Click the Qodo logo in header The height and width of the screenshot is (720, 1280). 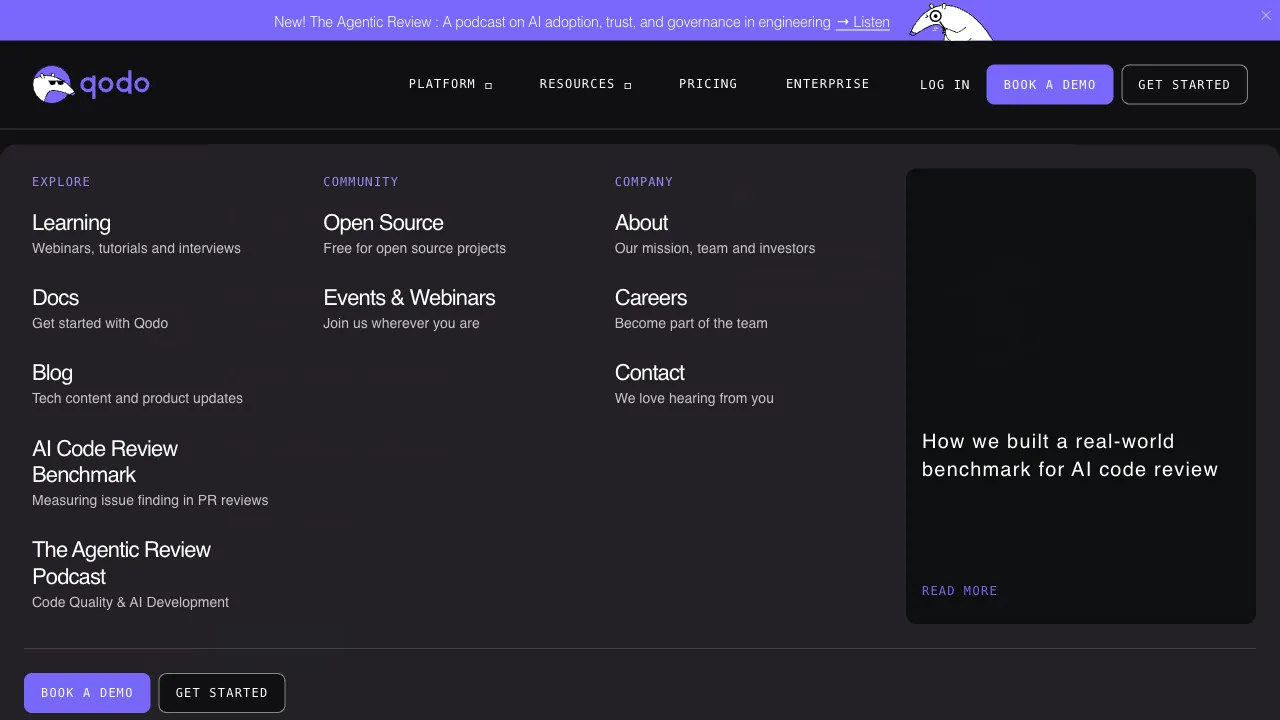(x=91, y=84)
